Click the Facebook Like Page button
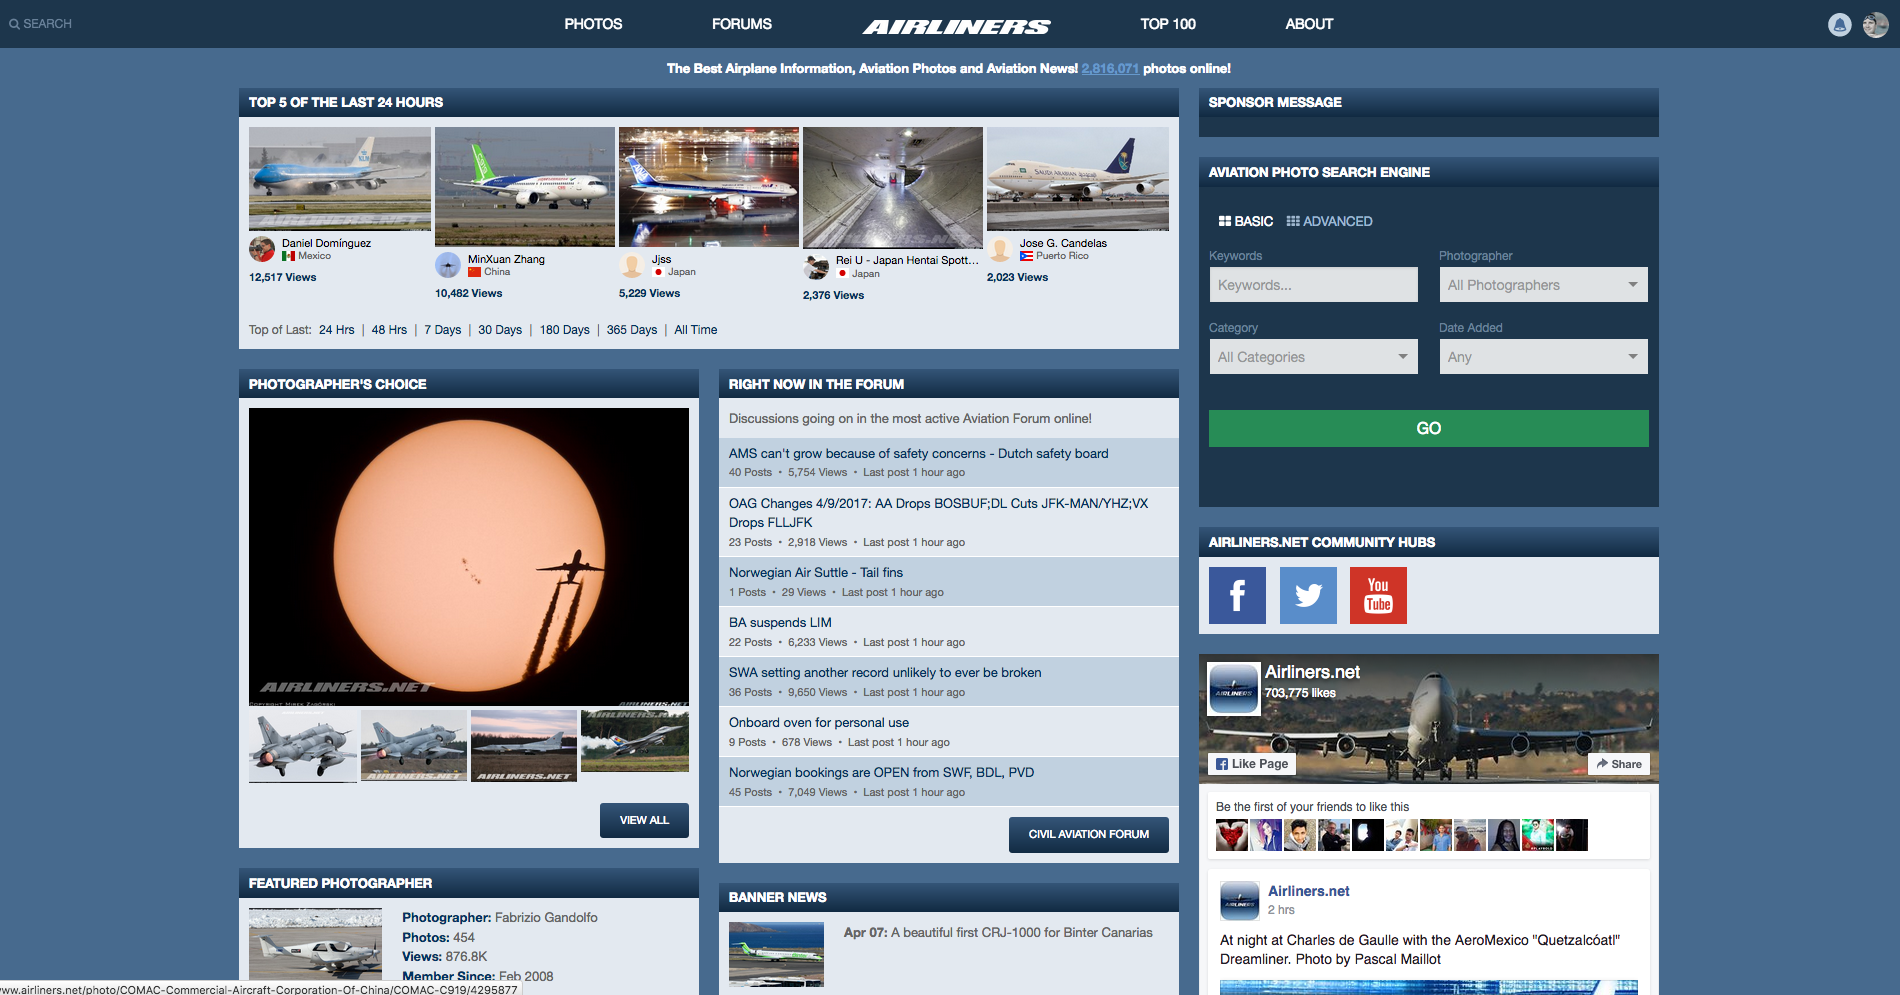Screen dimensions: 1900x995 tap(1252, 764)
